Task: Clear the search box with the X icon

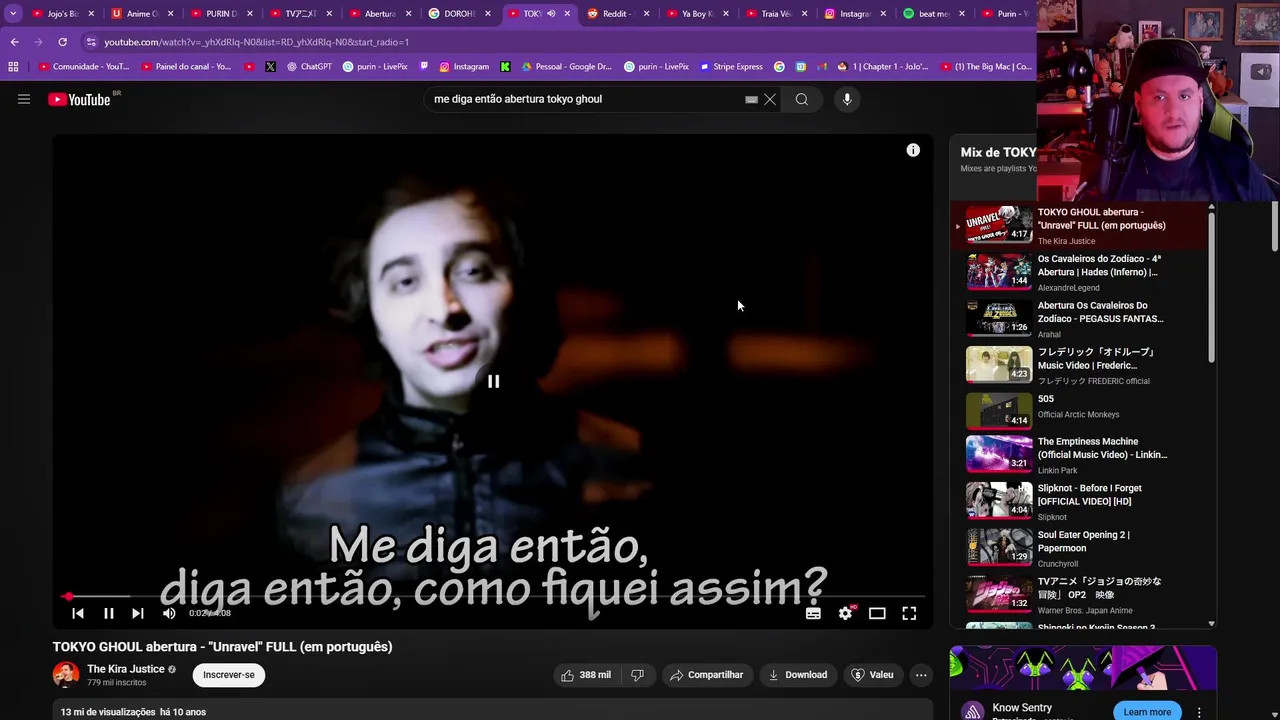Action: click(x=770, y=99)
